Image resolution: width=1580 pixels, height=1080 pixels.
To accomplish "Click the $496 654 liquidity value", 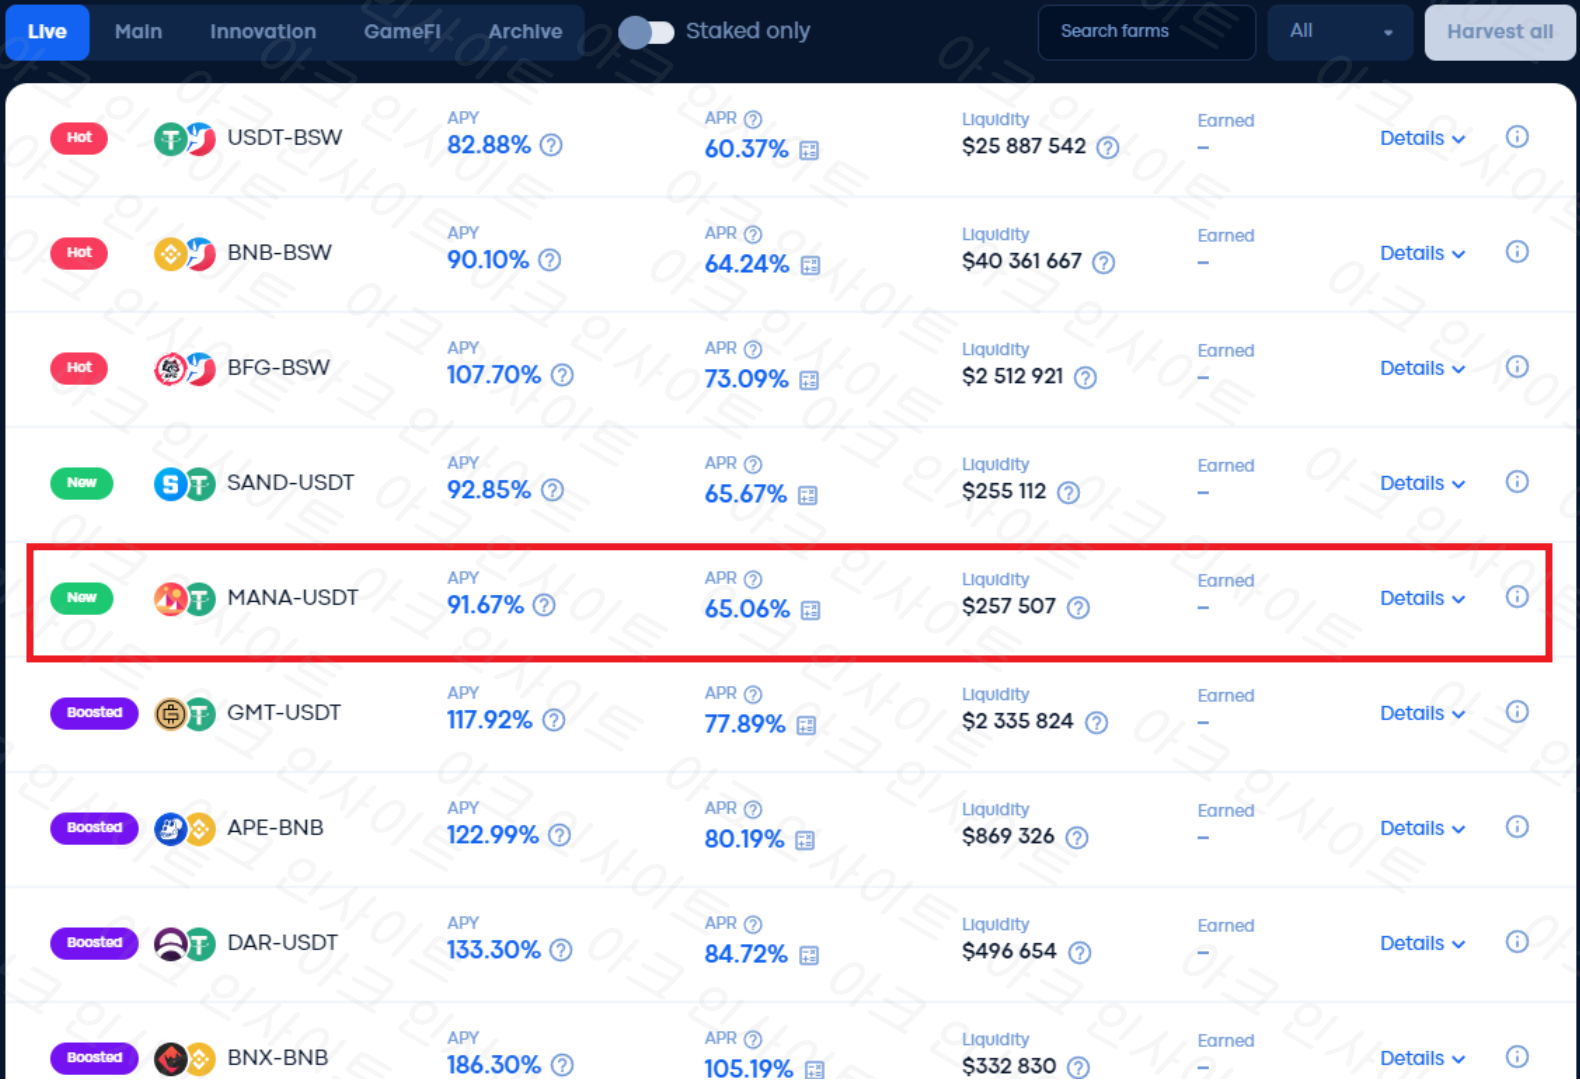I will pyautogui.click(x=1009, y=951).
